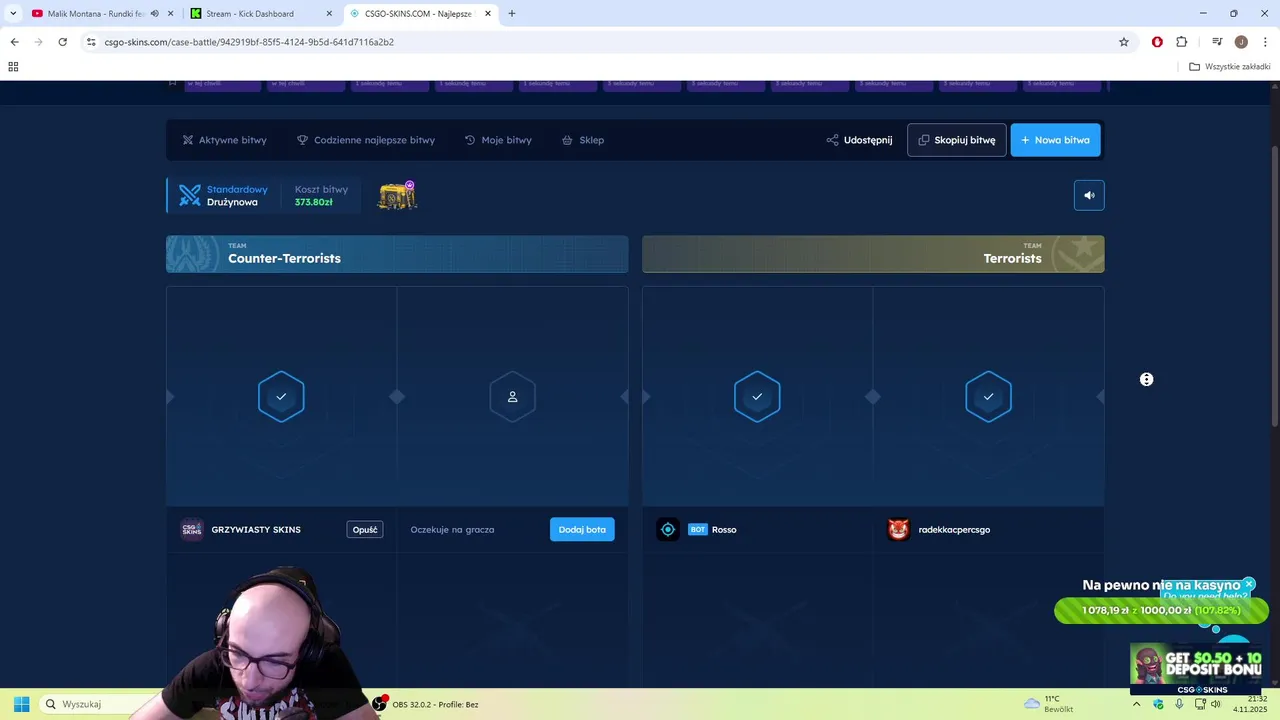Reload the current page

[62, 42]
